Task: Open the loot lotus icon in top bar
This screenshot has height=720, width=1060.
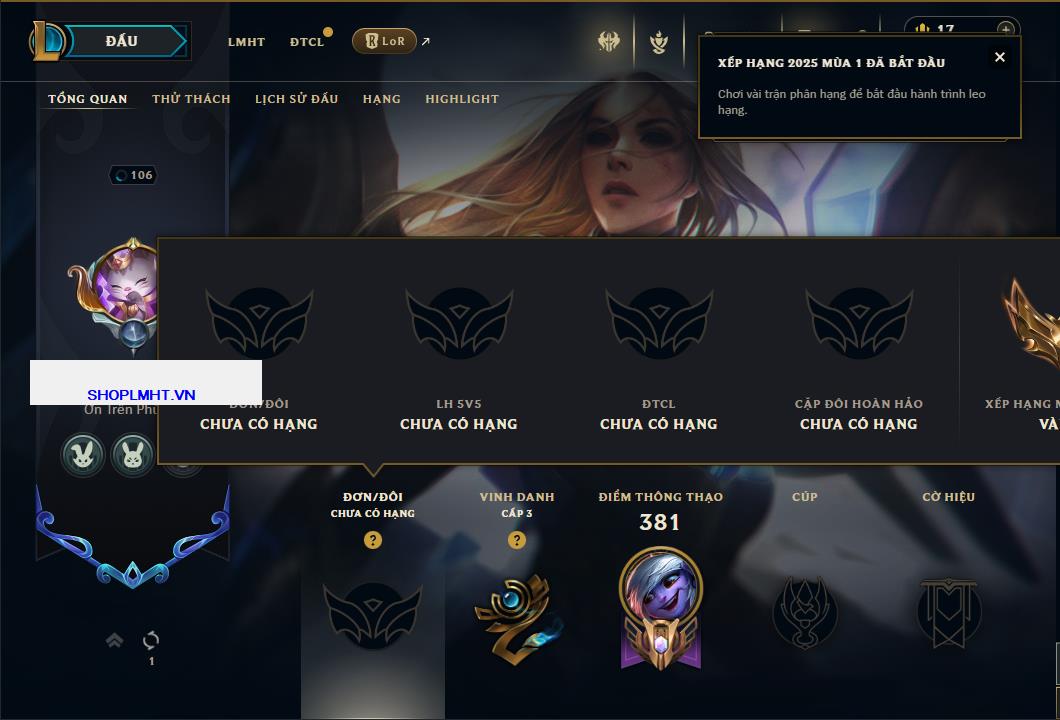Action: pos(658,42)
